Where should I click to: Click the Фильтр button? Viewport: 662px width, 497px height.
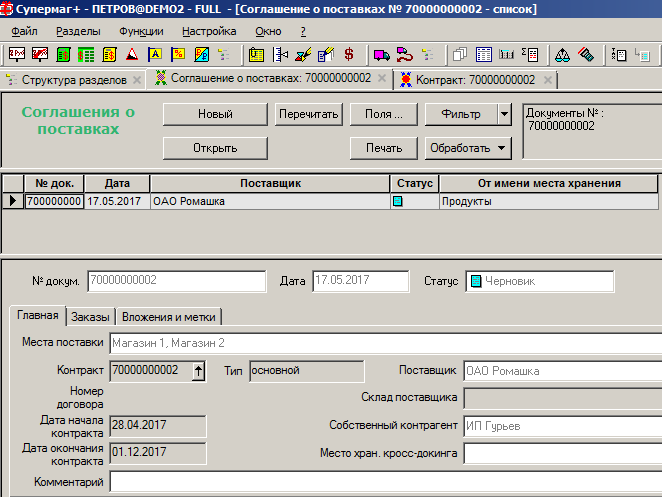click(x=461, y=114)
